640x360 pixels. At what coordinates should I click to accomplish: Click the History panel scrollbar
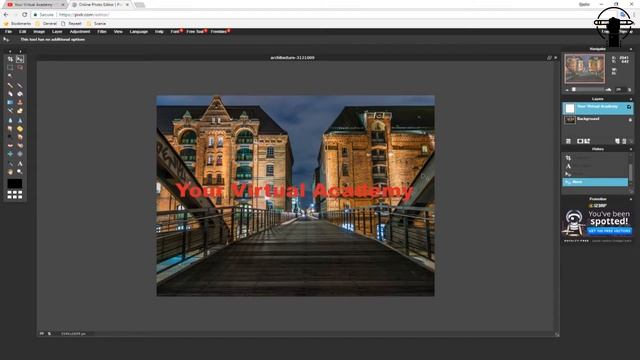point(631,171)
